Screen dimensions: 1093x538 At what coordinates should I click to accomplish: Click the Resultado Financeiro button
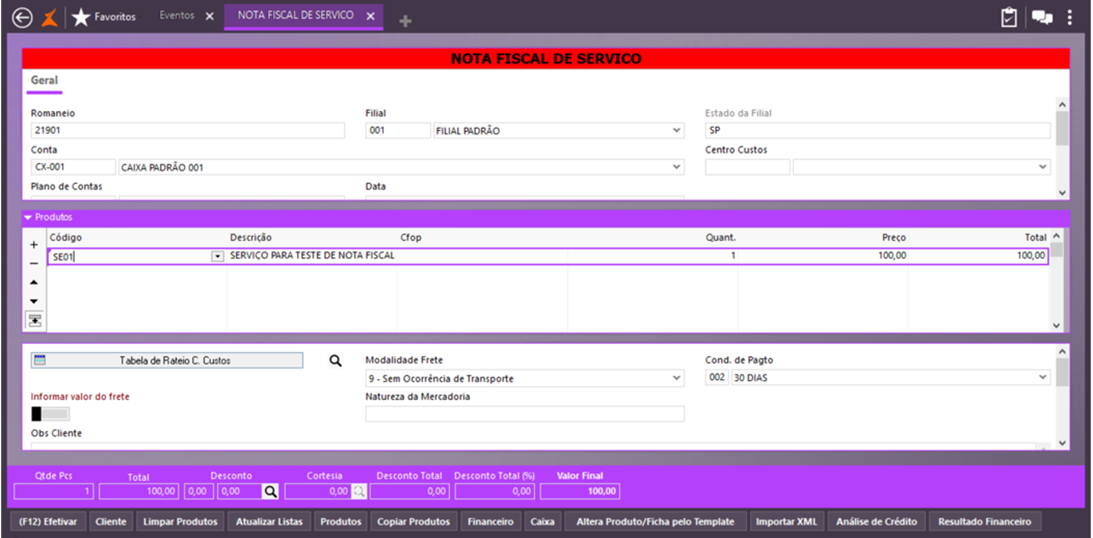(984, 521)
